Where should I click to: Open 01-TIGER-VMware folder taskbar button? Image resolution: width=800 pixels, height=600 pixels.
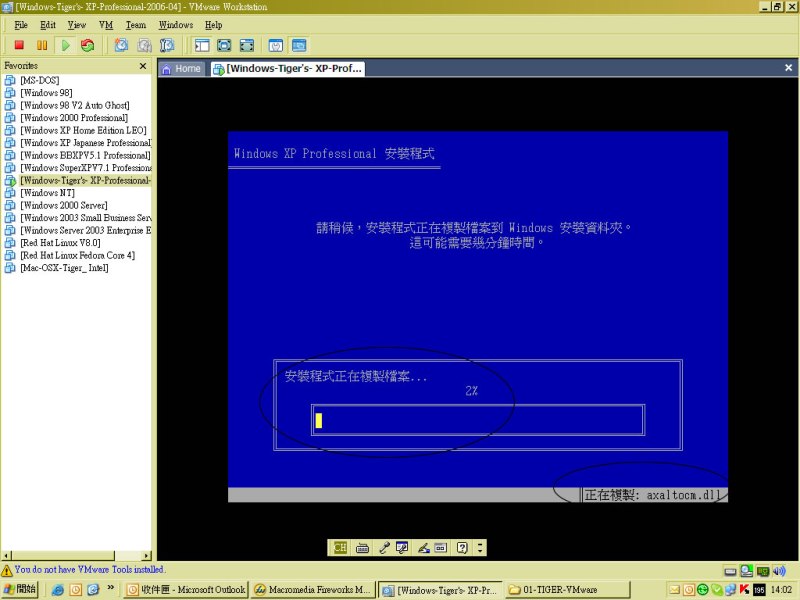(568, 590)
